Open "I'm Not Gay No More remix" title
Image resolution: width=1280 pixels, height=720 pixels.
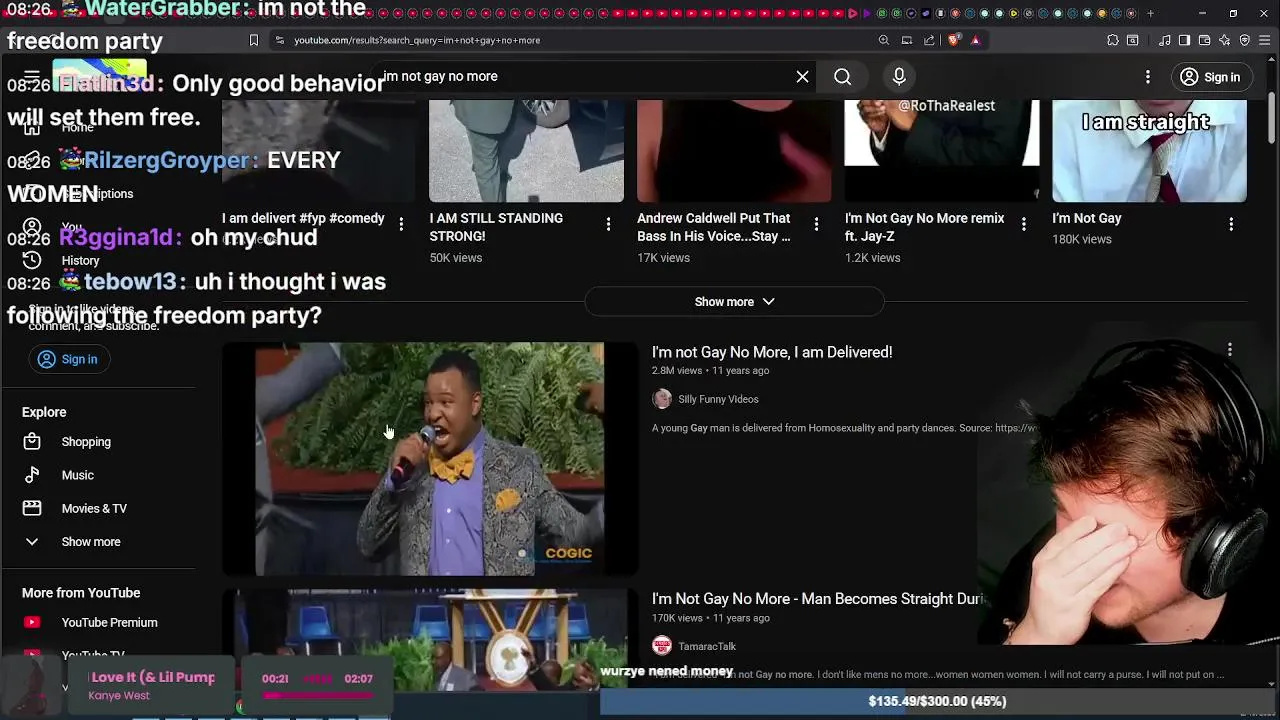pyautogui.click(x=925, y=227)
